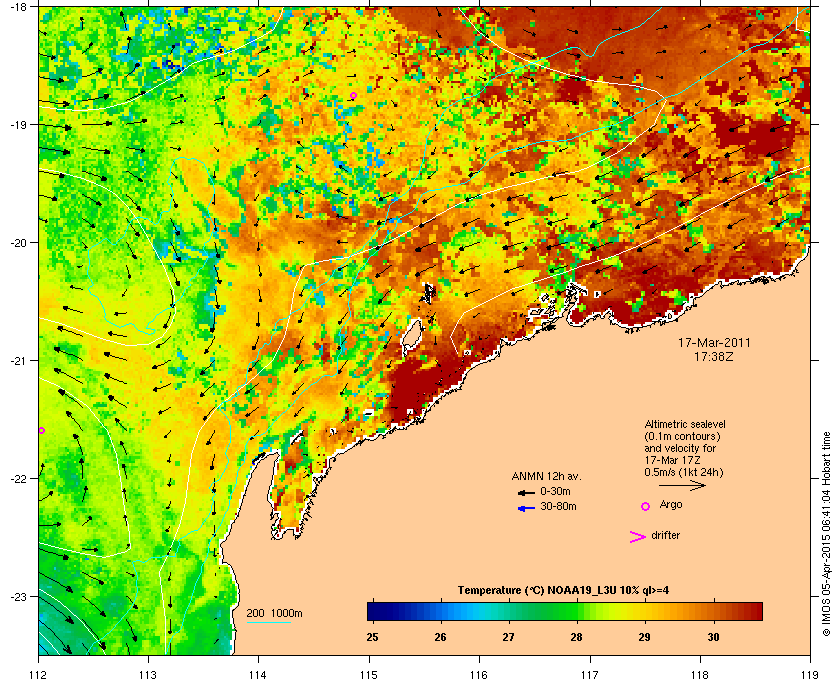Click the Argo float marker near latitude -18.8

353,96
